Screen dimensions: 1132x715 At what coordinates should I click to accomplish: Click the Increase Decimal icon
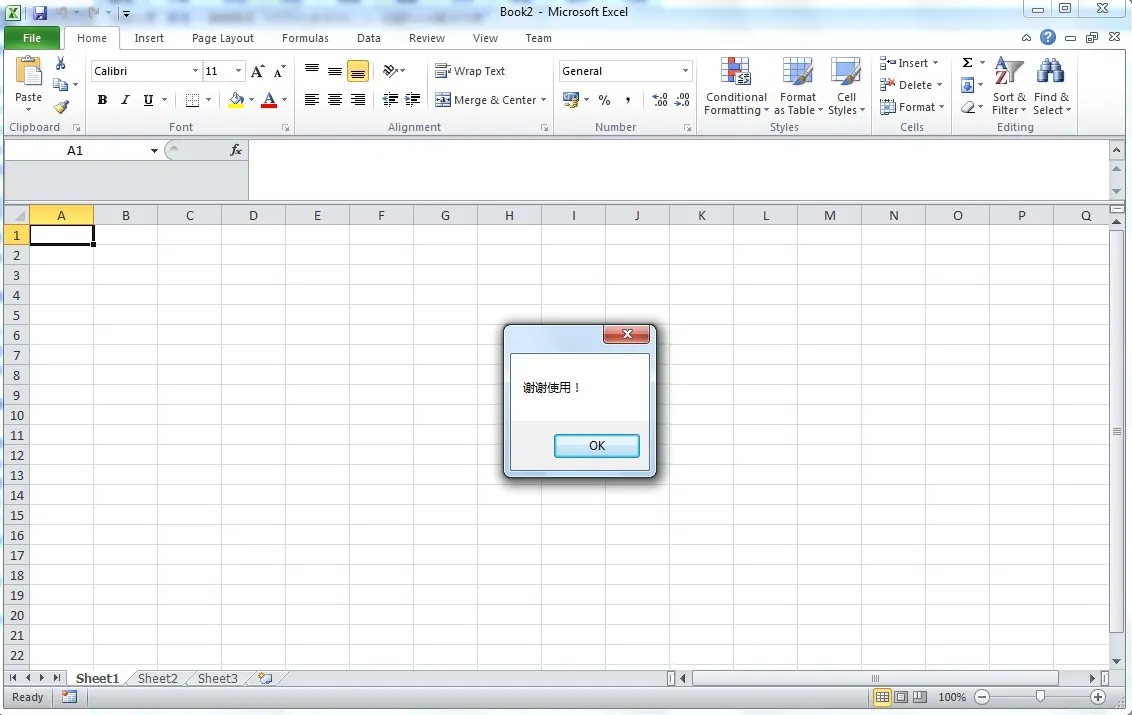pos(660,100)
